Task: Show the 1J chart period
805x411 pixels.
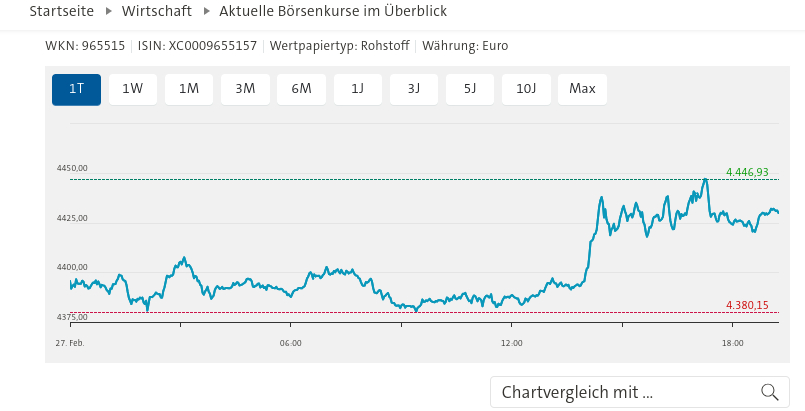Action: pyautogui.click(x=358, y=89)
